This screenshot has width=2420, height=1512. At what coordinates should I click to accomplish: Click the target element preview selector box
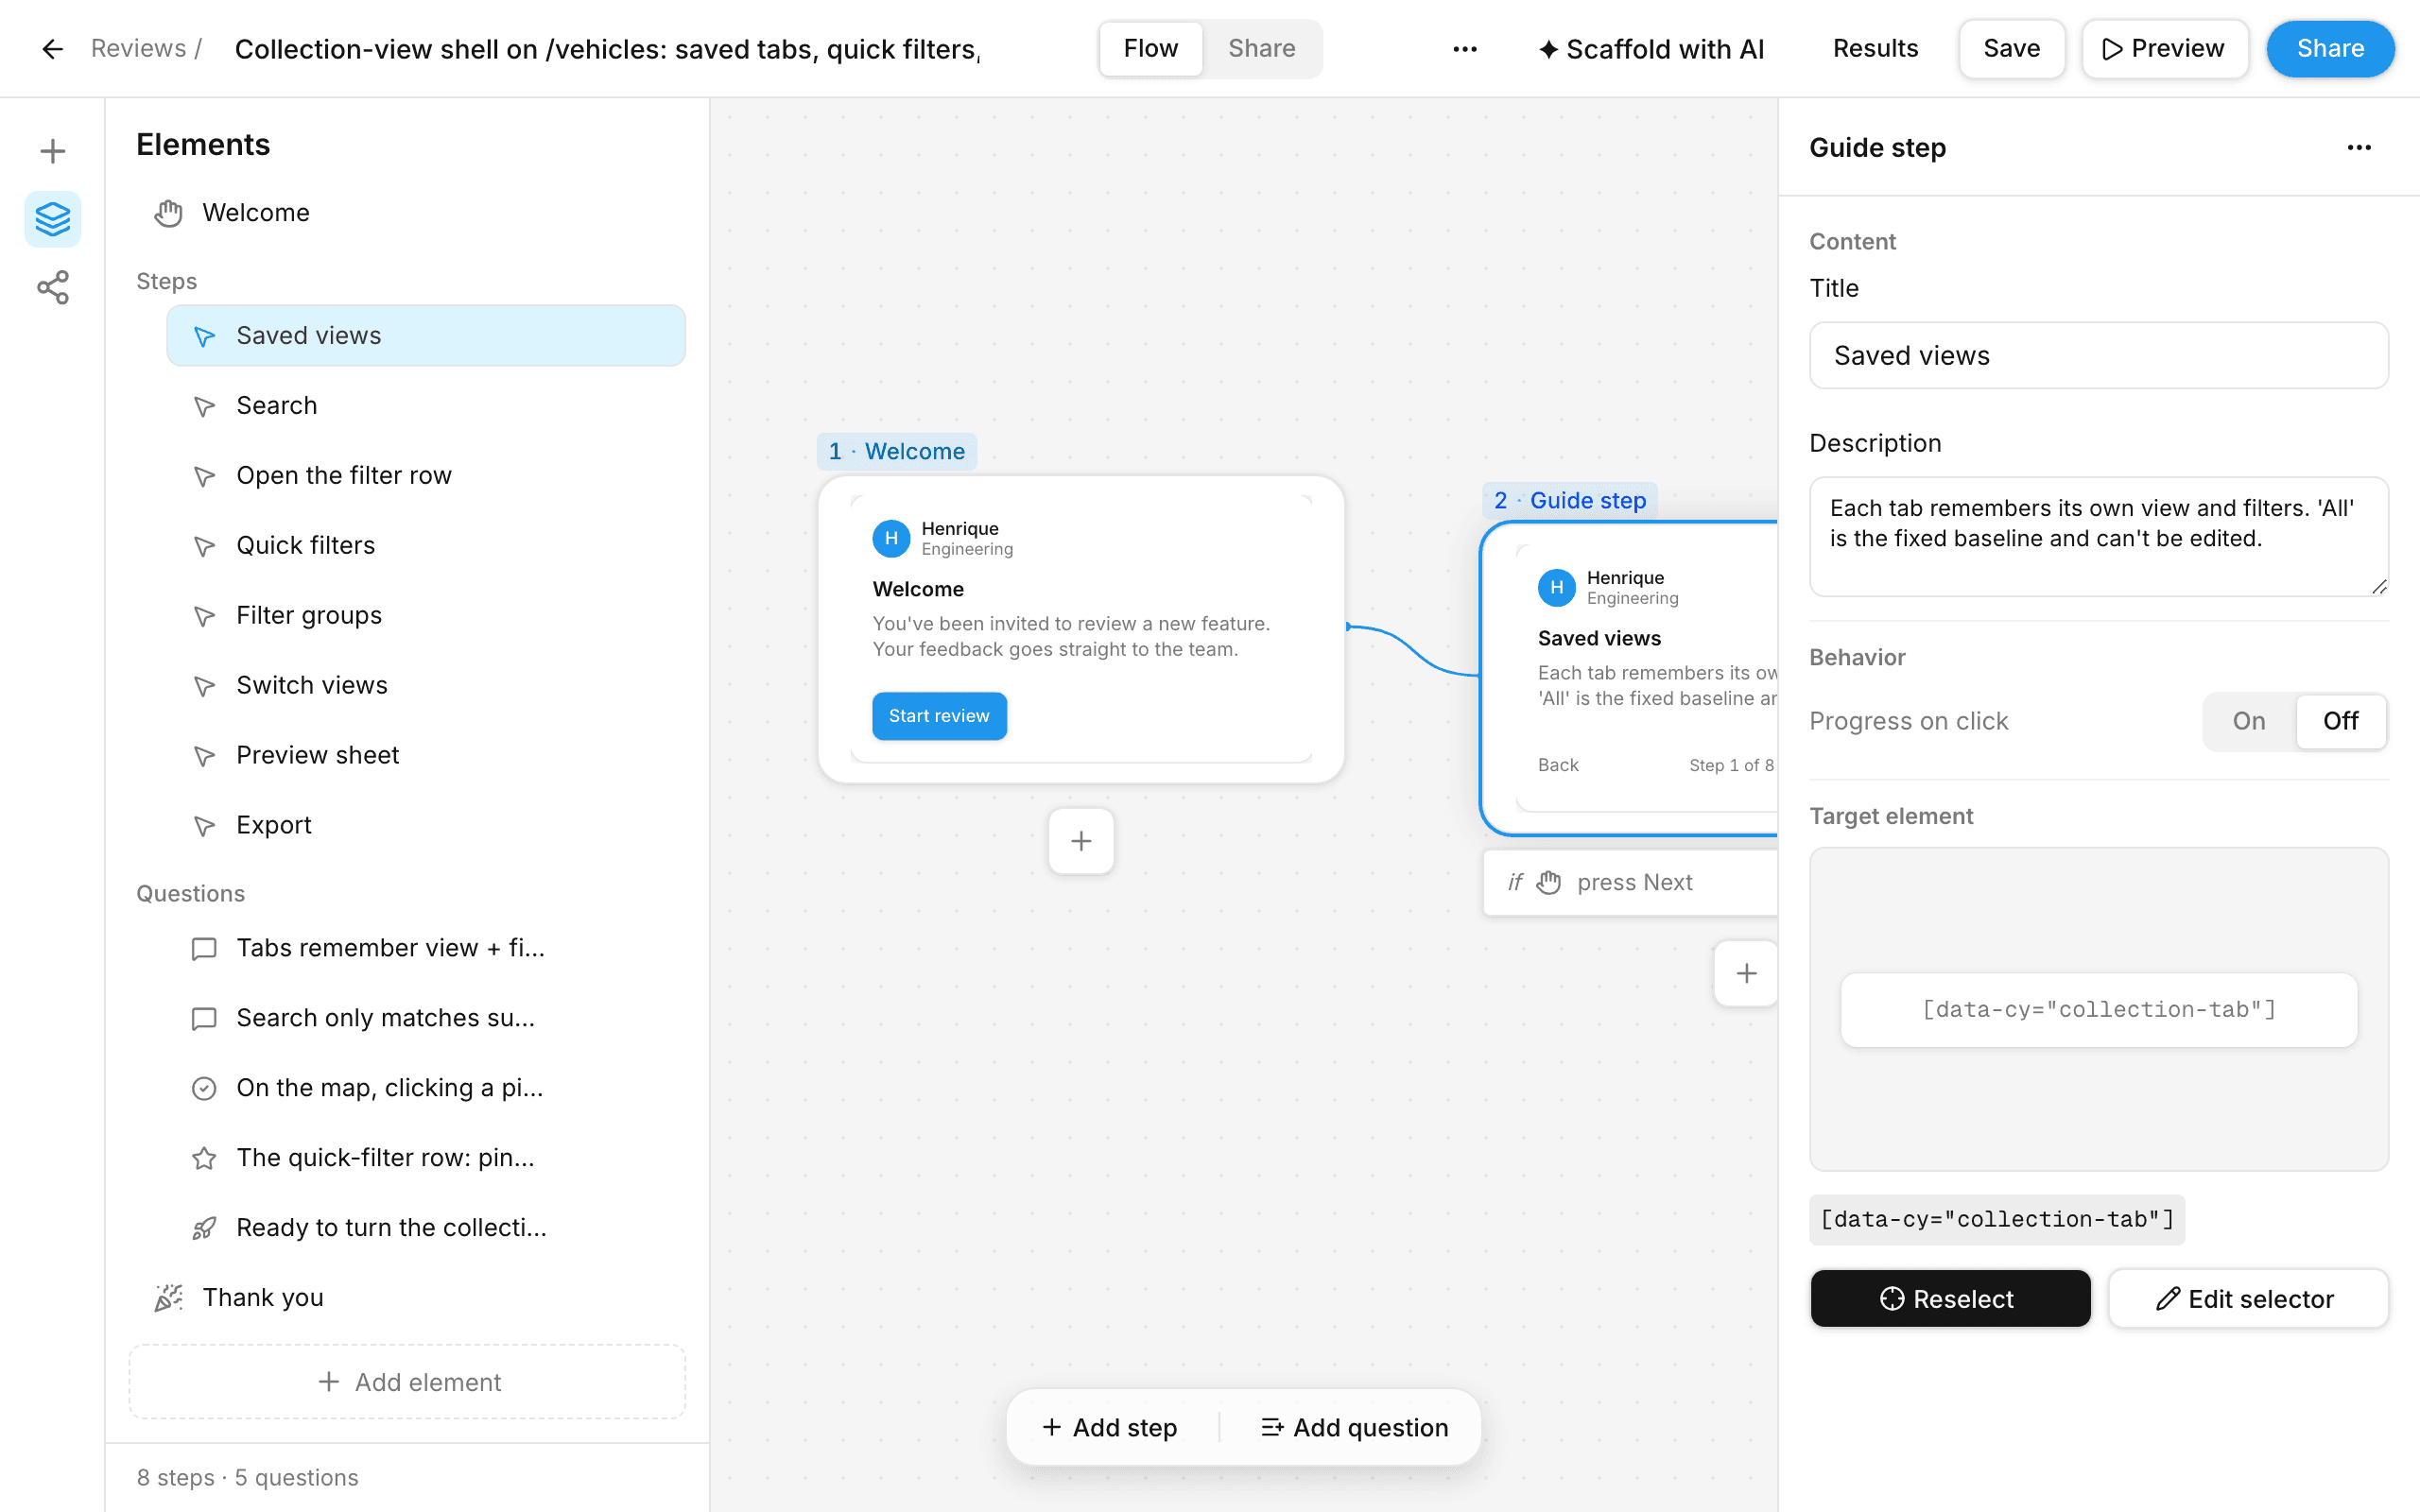click(2098, 1010)
